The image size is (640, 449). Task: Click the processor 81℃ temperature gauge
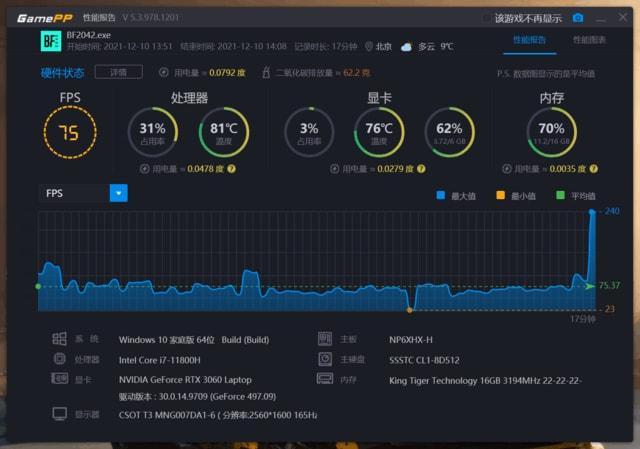tap(224, 132)
